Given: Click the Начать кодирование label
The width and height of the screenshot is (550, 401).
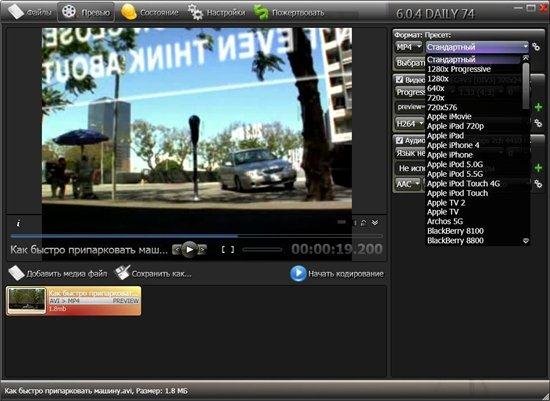Looking at the screenshot, I should coord(346,274).
